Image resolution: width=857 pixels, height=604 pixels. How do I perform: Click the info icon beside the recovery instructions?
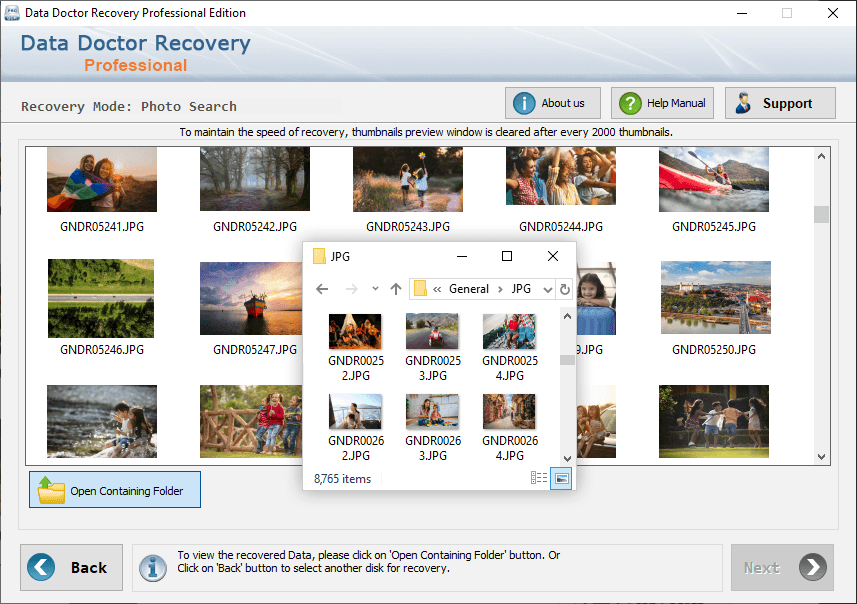point(153,568)
